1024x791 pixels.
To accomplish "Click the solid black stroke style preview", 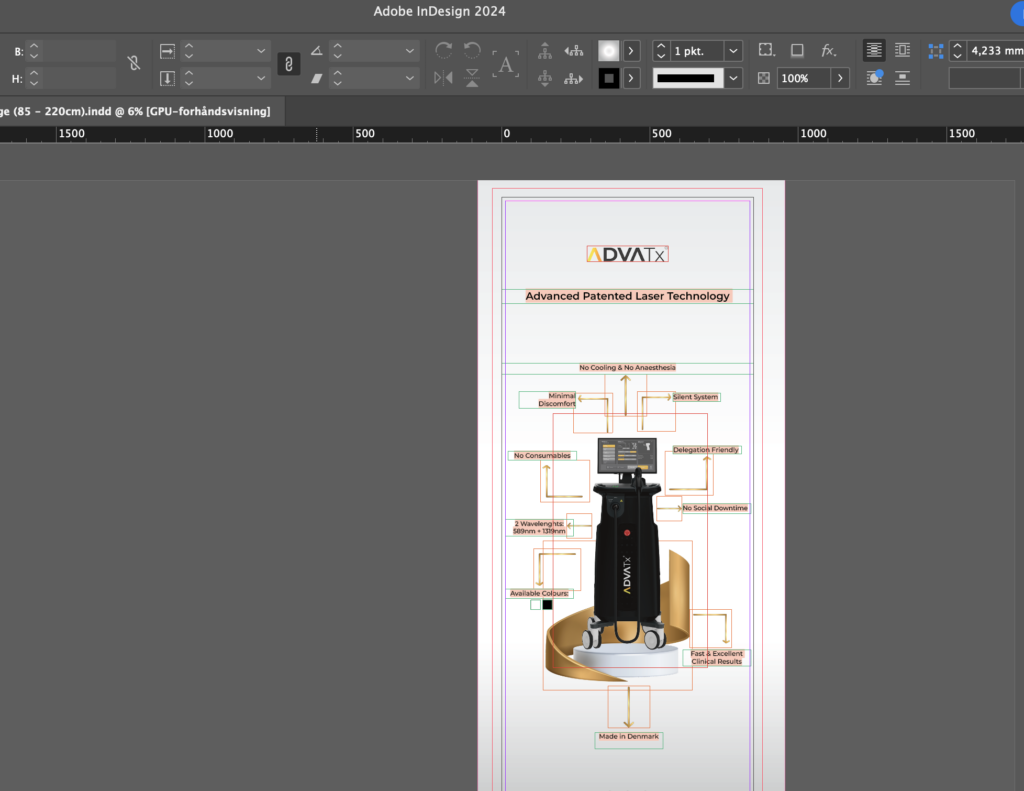I will [686, 78].
